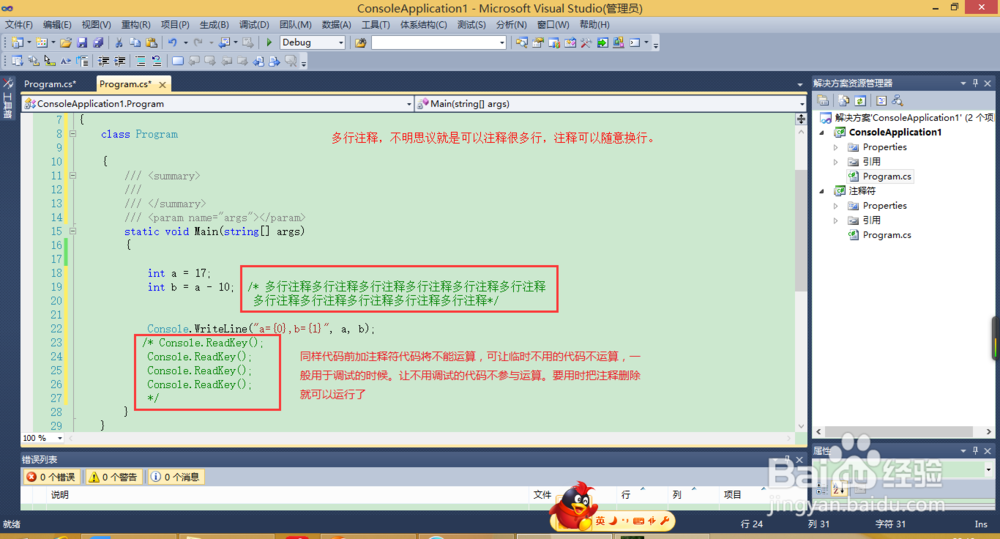Open the 窗口(W) menu
Screen dimensions: 1000x539
click(x=553, y=24)
